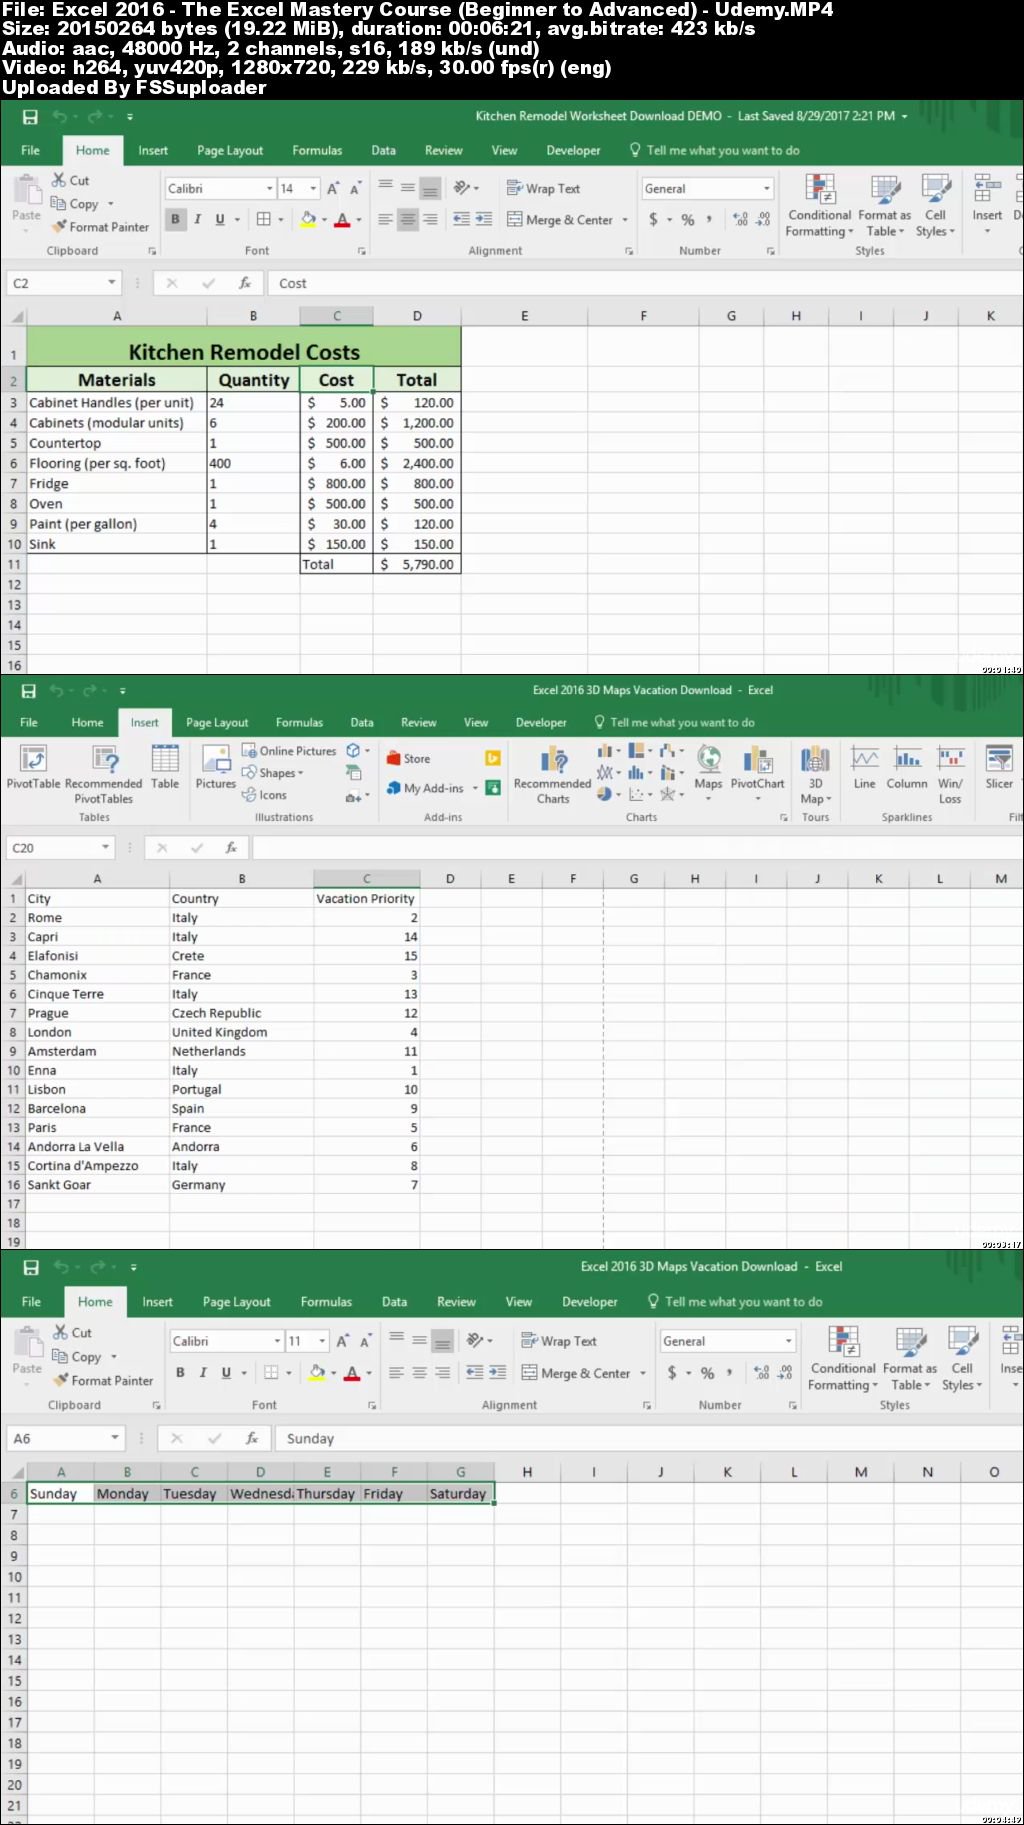Click Insert Function fx beside the C20 name box
This screenshot has height=1825, width=1024.
tap(231, 848)
